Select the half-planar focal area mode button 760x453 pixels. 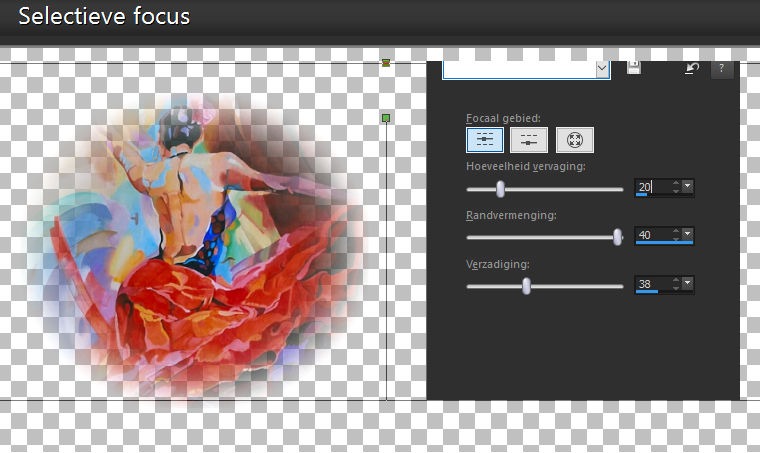pos(529,140)
